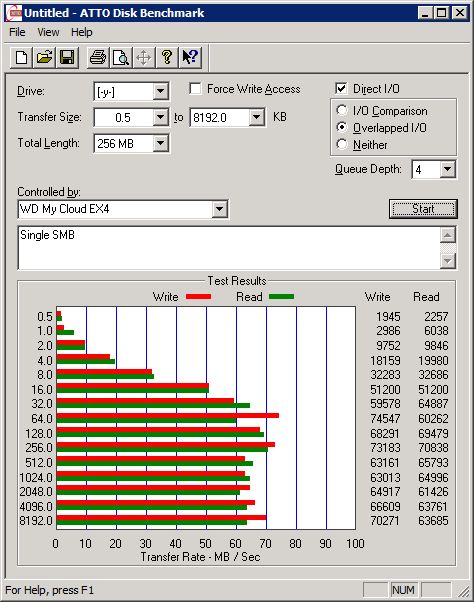Start the benchmark with the Start button
Screen dimensions: 474x602
(x=423, y=209)
